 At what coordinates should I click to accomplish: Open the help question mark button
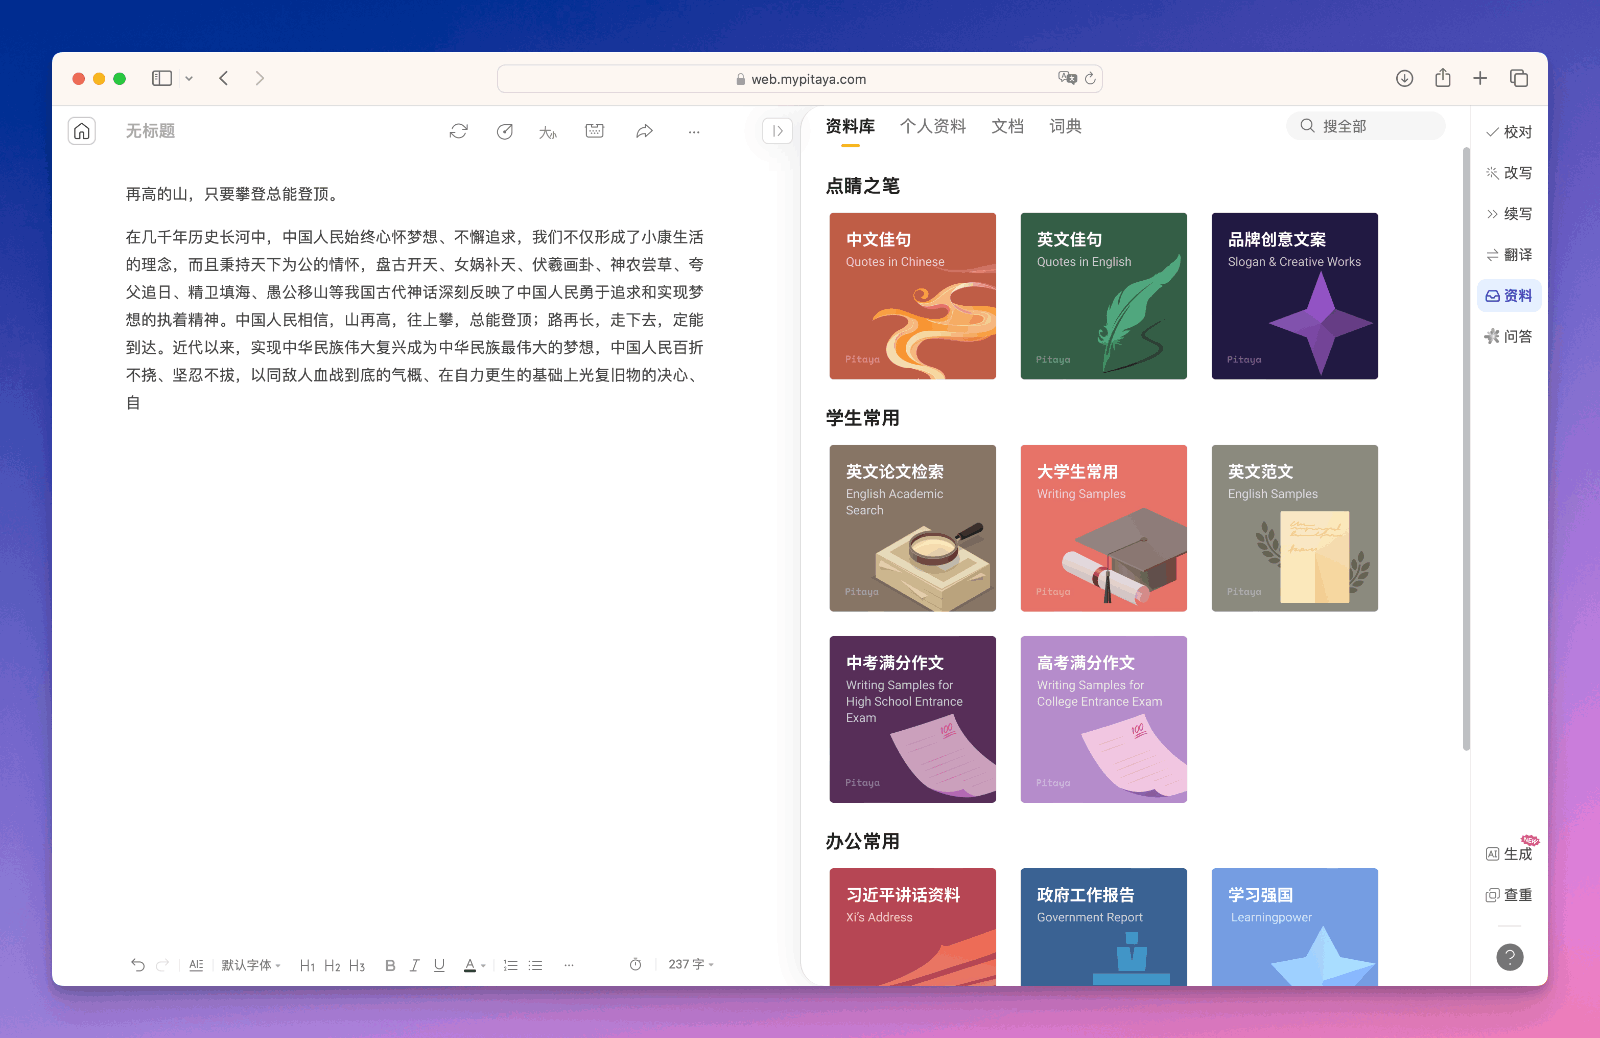tap(1509, 957)
